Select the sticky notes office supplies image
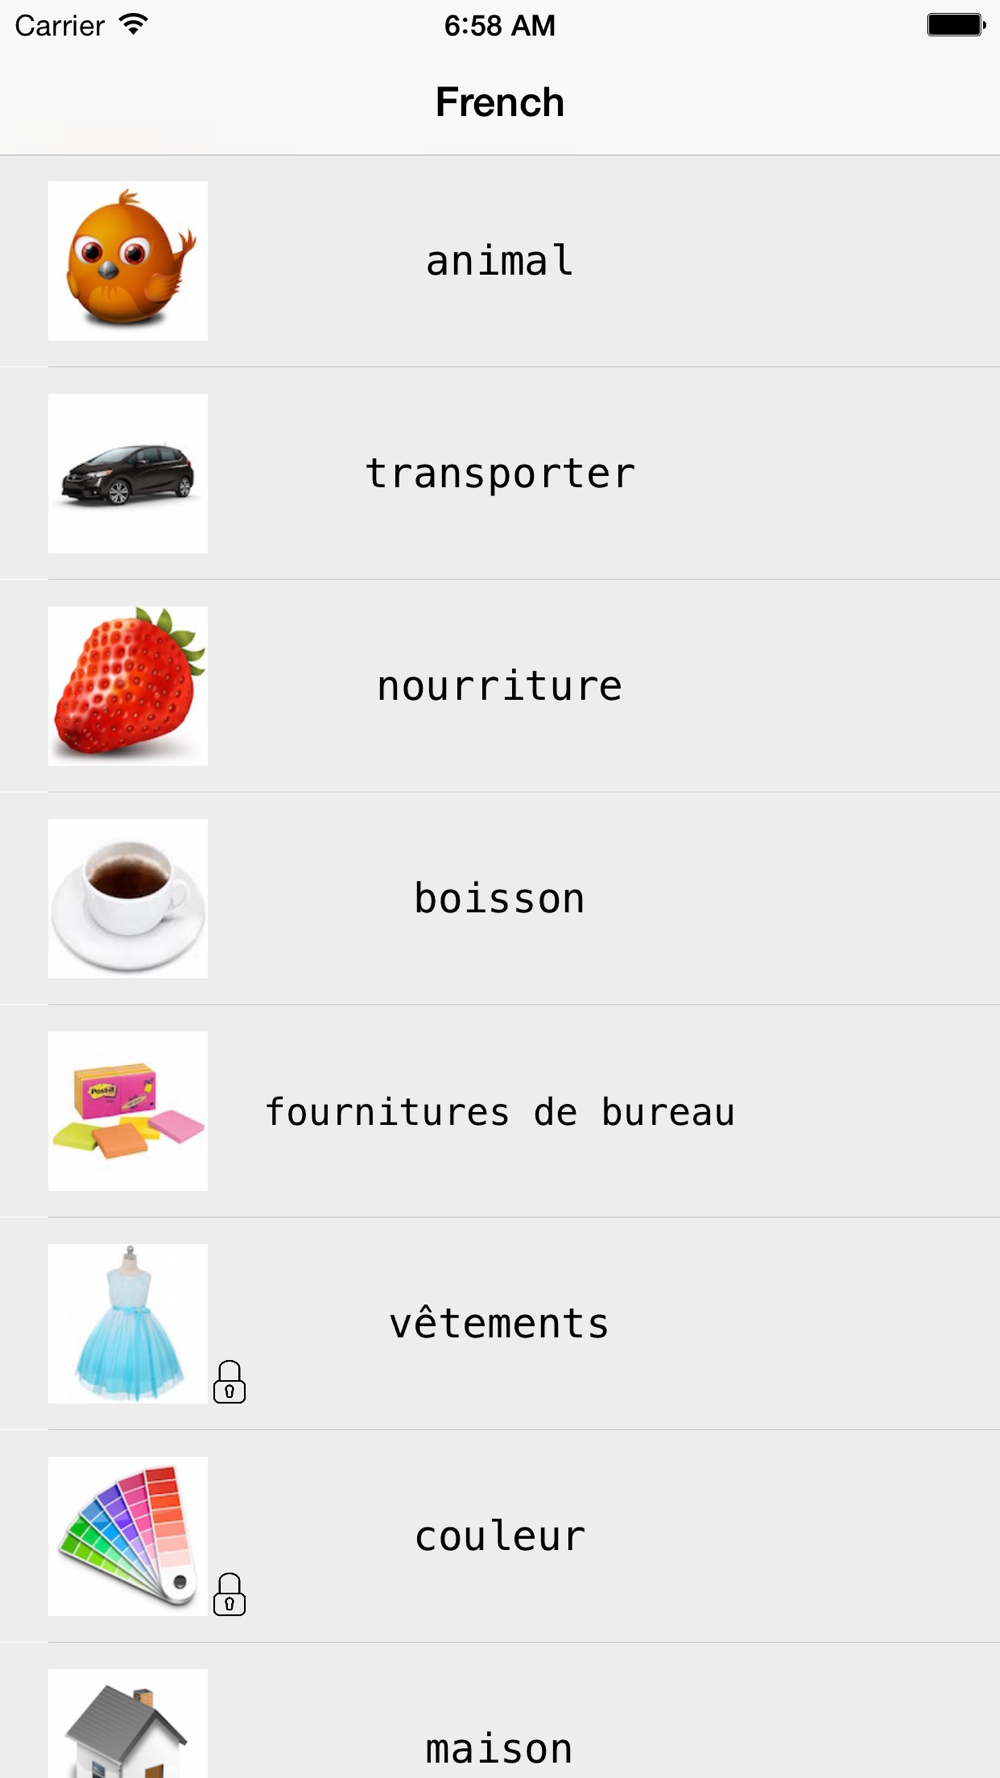The image size is (1000, 1778). tap(128, 1111)
